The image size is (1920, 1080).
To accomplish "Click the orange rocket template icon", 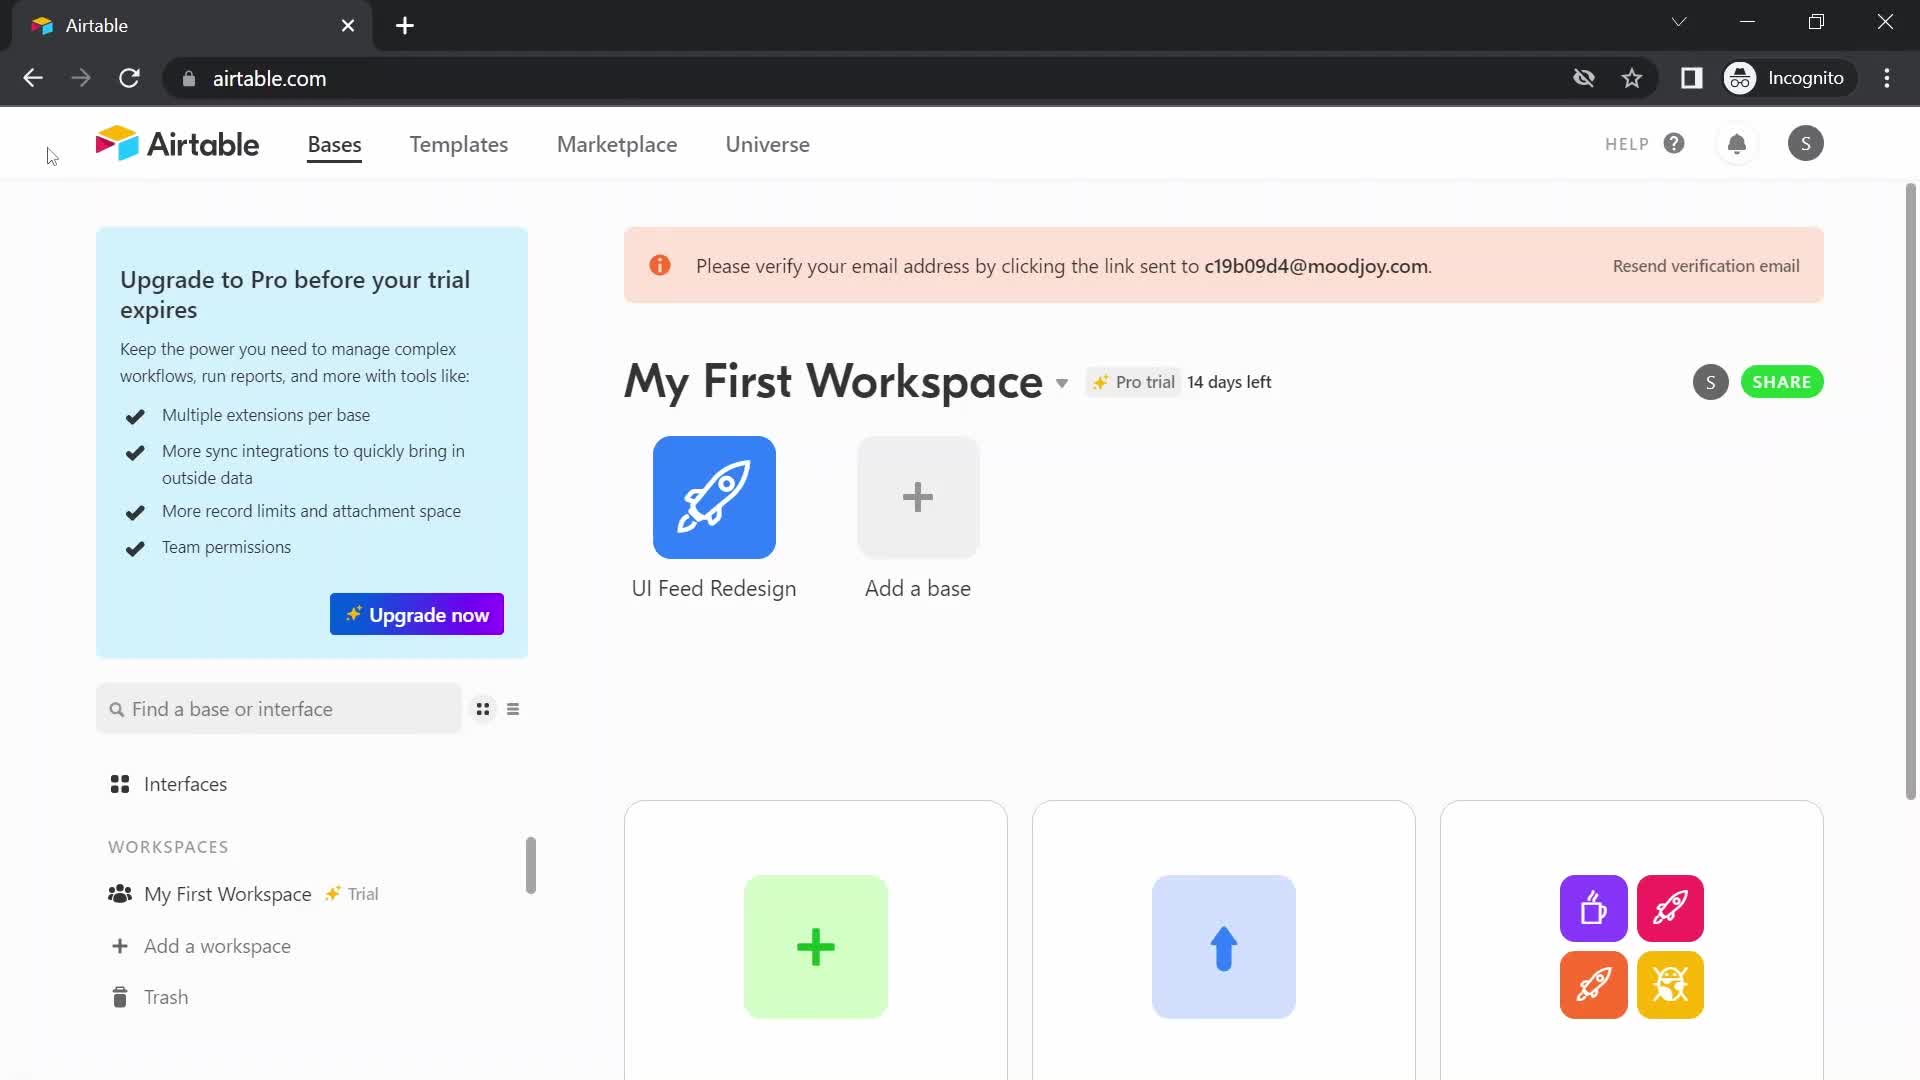I will tap(1593, 985).
